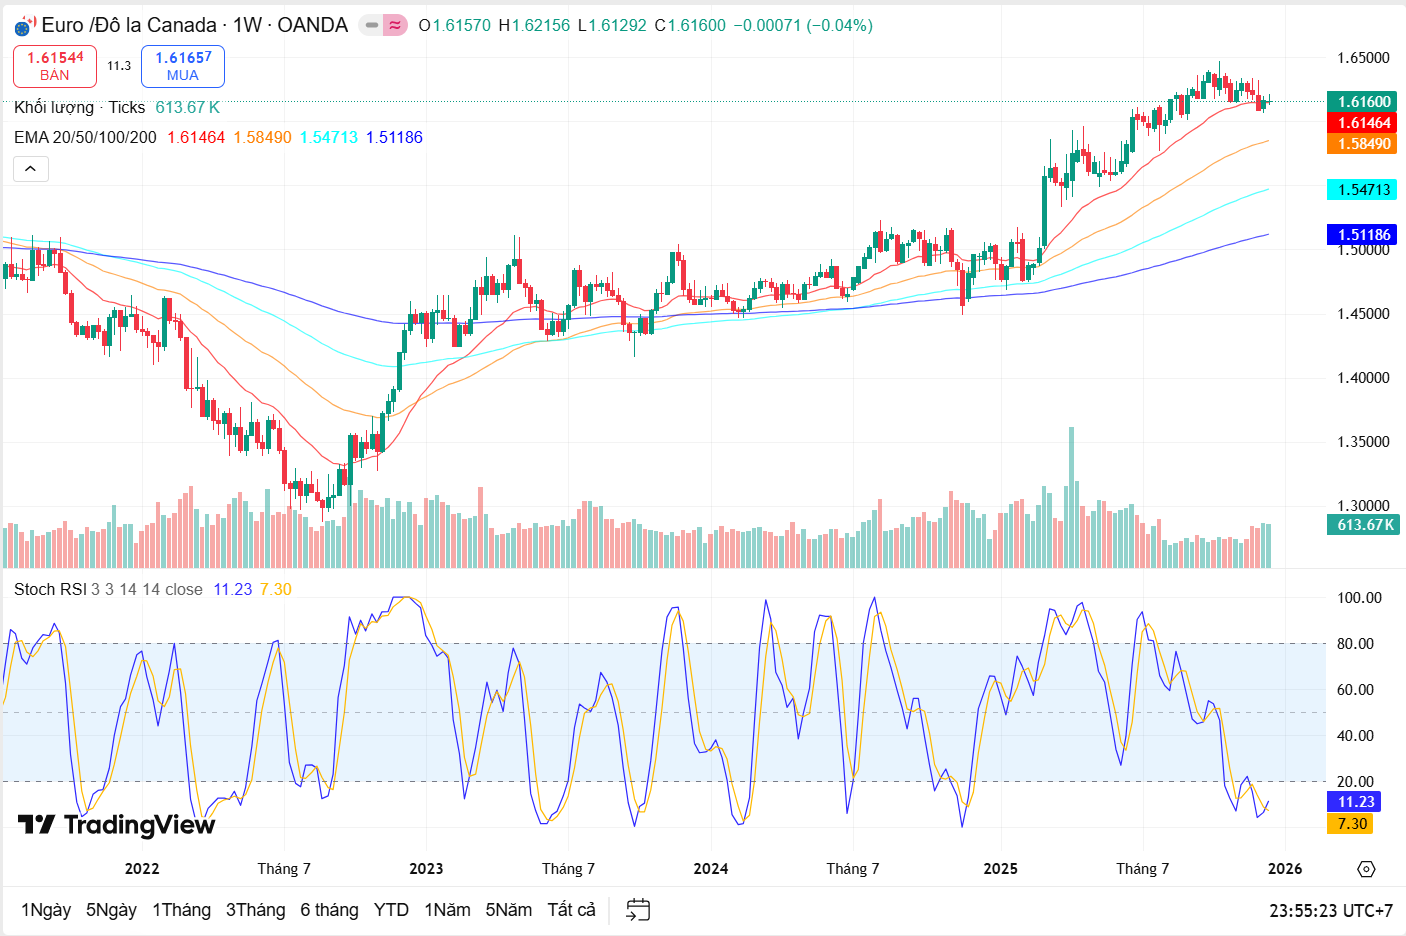Collapse the indicator legend with chevron
Screen dimensions: 1406x936
tap(31, 169)
